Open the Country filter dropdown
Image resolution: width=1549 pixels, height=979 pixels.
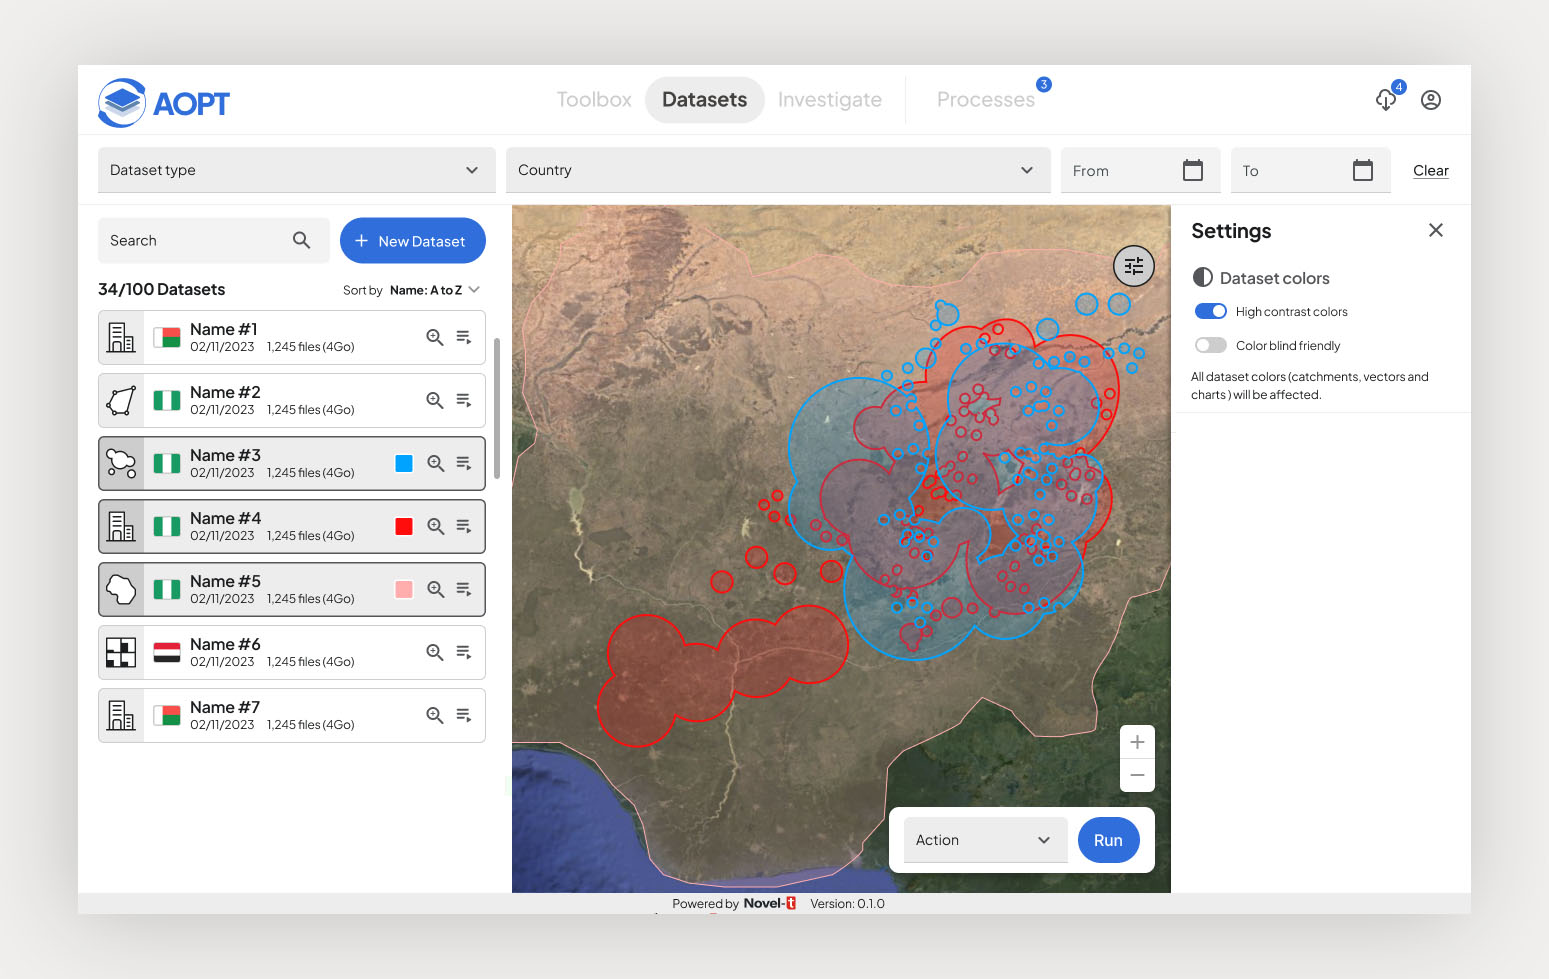[x=777, y=170]
